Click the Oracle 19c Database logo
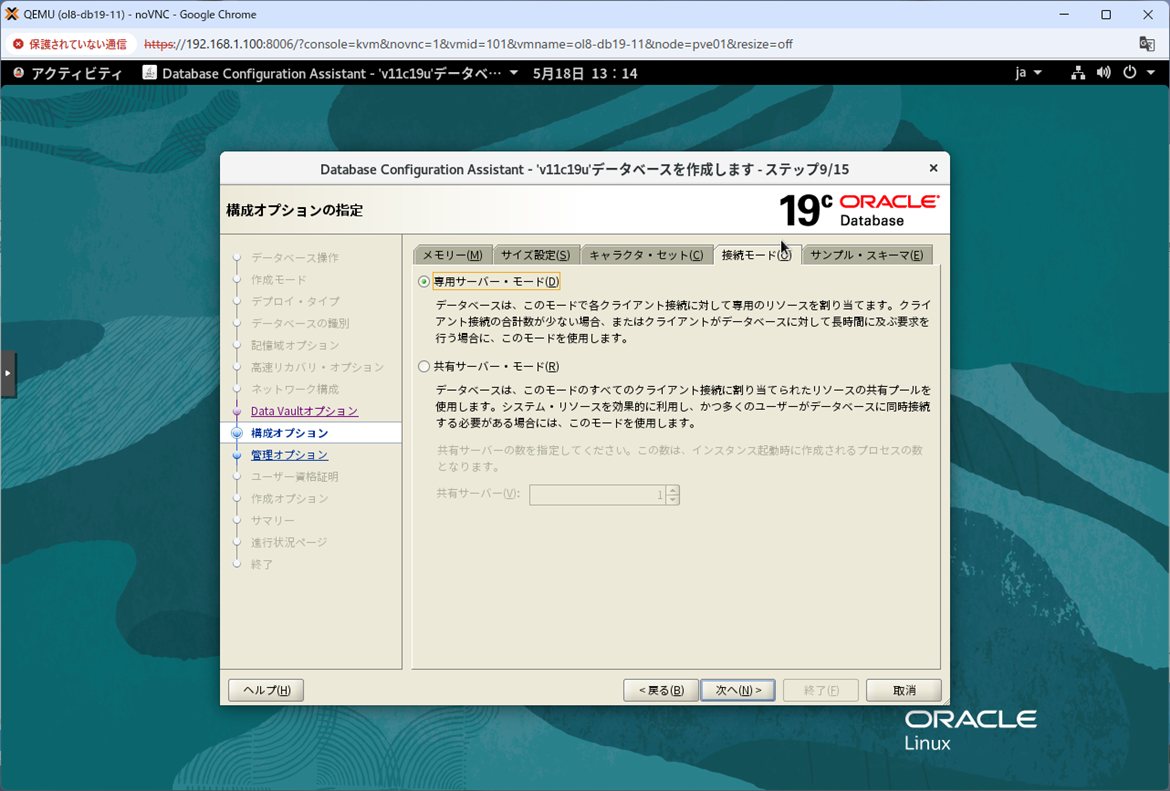The width and height of the screenshot is (1170, 791). click(858, 210)
